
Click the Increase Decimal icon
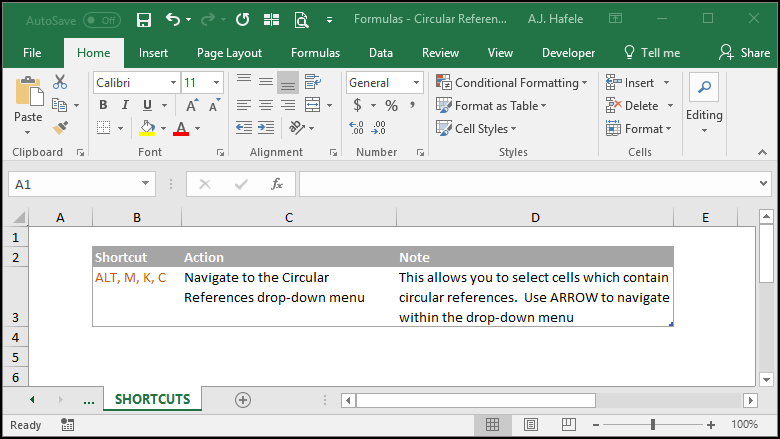(356, 128)
